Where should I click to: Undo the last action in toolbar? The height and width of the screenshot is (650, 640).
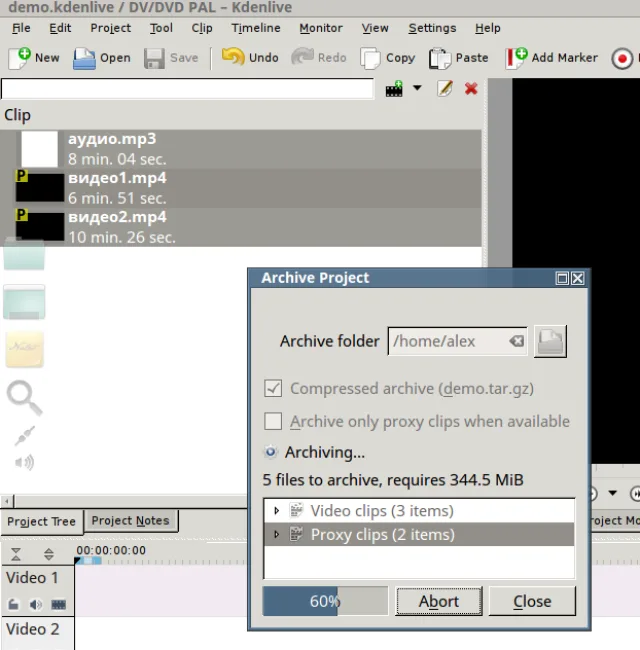[x=250, y=58]
